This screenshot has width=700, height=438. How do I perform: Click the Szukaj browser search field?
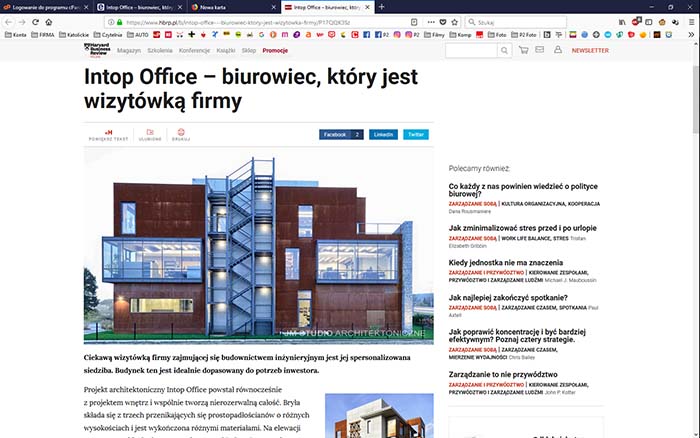coord(516,22)
